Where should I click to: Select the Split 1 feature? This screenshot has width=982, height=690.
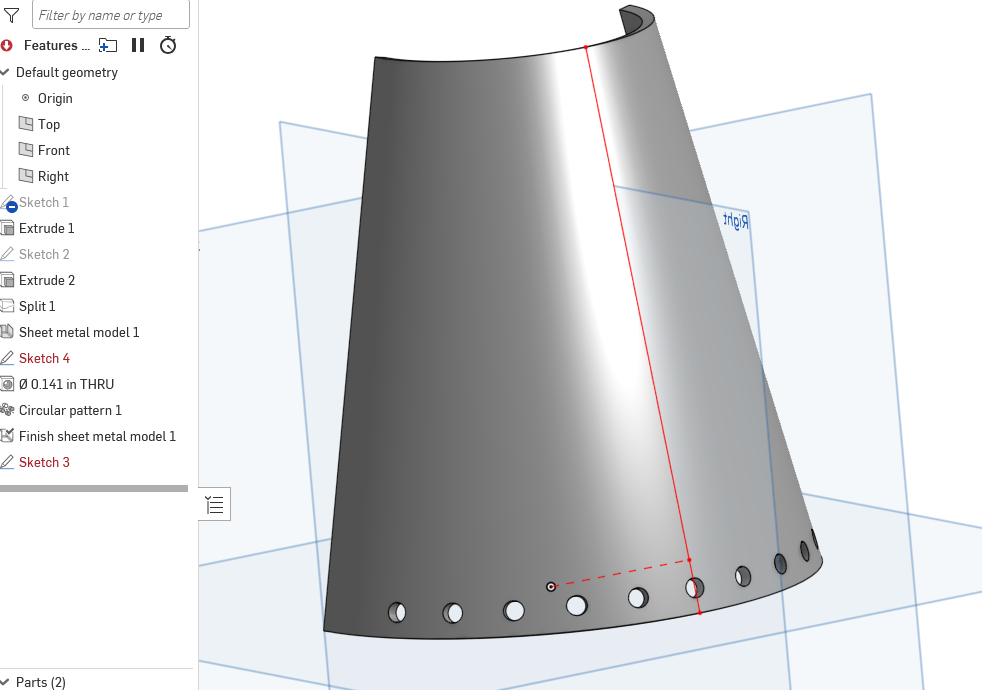point(37,306)
